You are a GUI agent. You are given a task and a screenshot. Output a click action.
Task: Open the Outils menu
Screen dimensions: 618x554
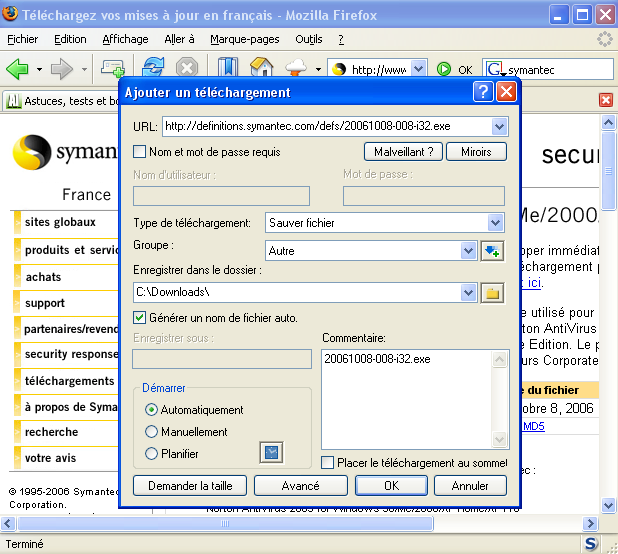point(309,39)
